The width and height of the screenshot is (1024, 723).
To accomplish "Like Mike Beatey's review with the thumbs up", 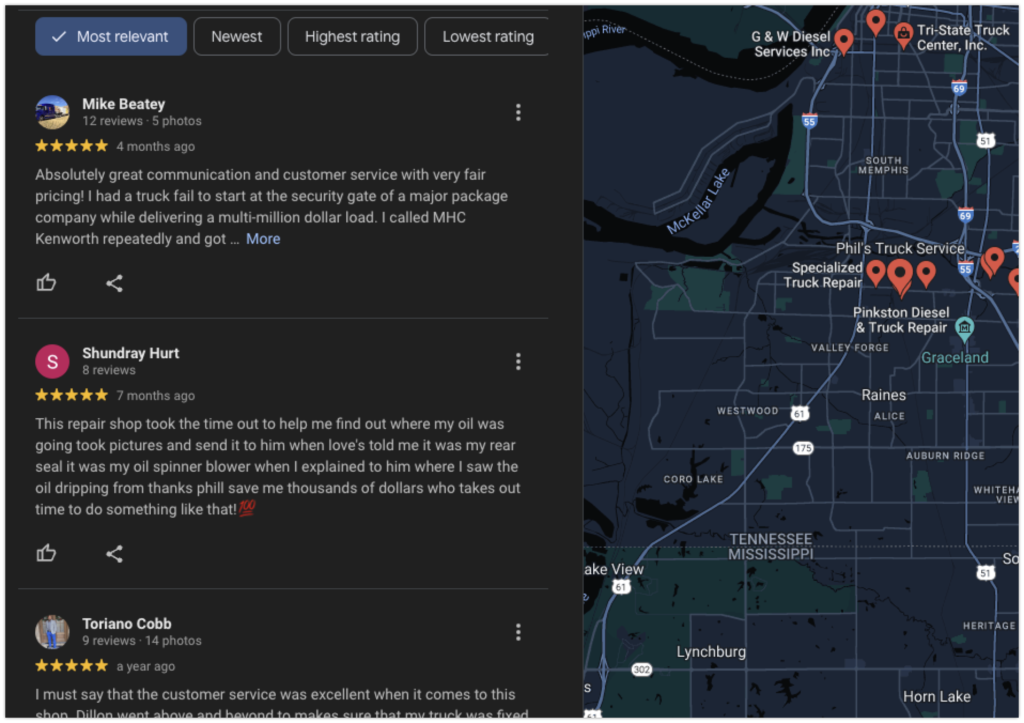I will pyautogui.click(x=46, y=283).
